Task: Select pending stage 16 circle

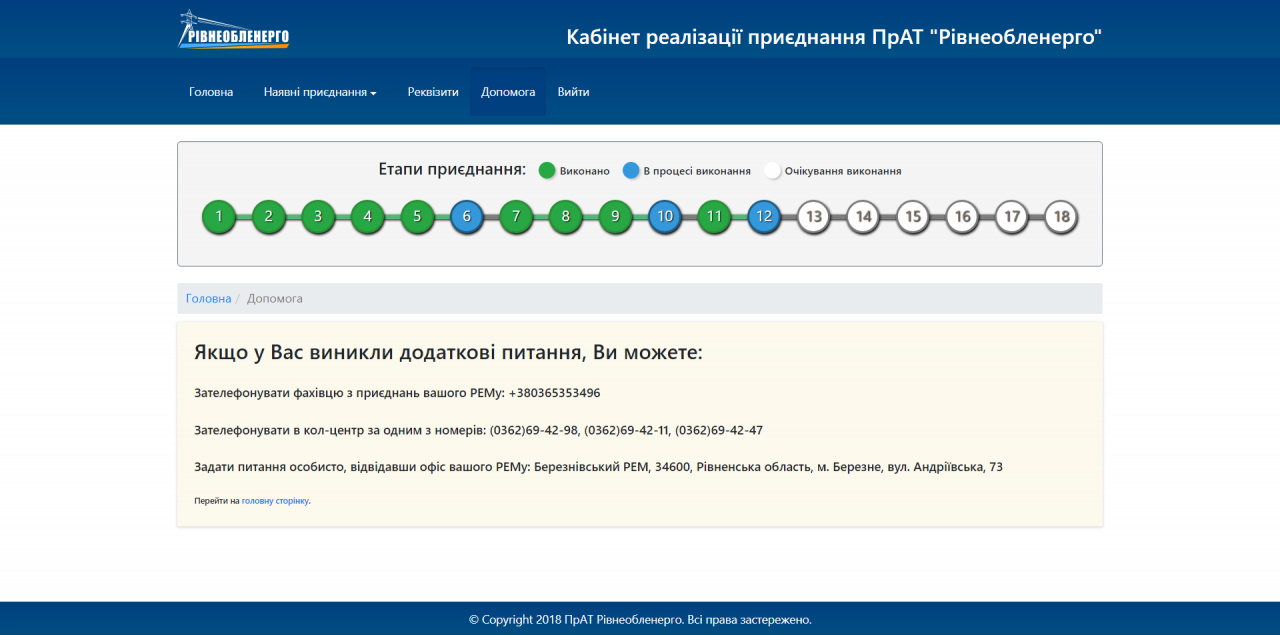Action: click(x=962, y=216)
